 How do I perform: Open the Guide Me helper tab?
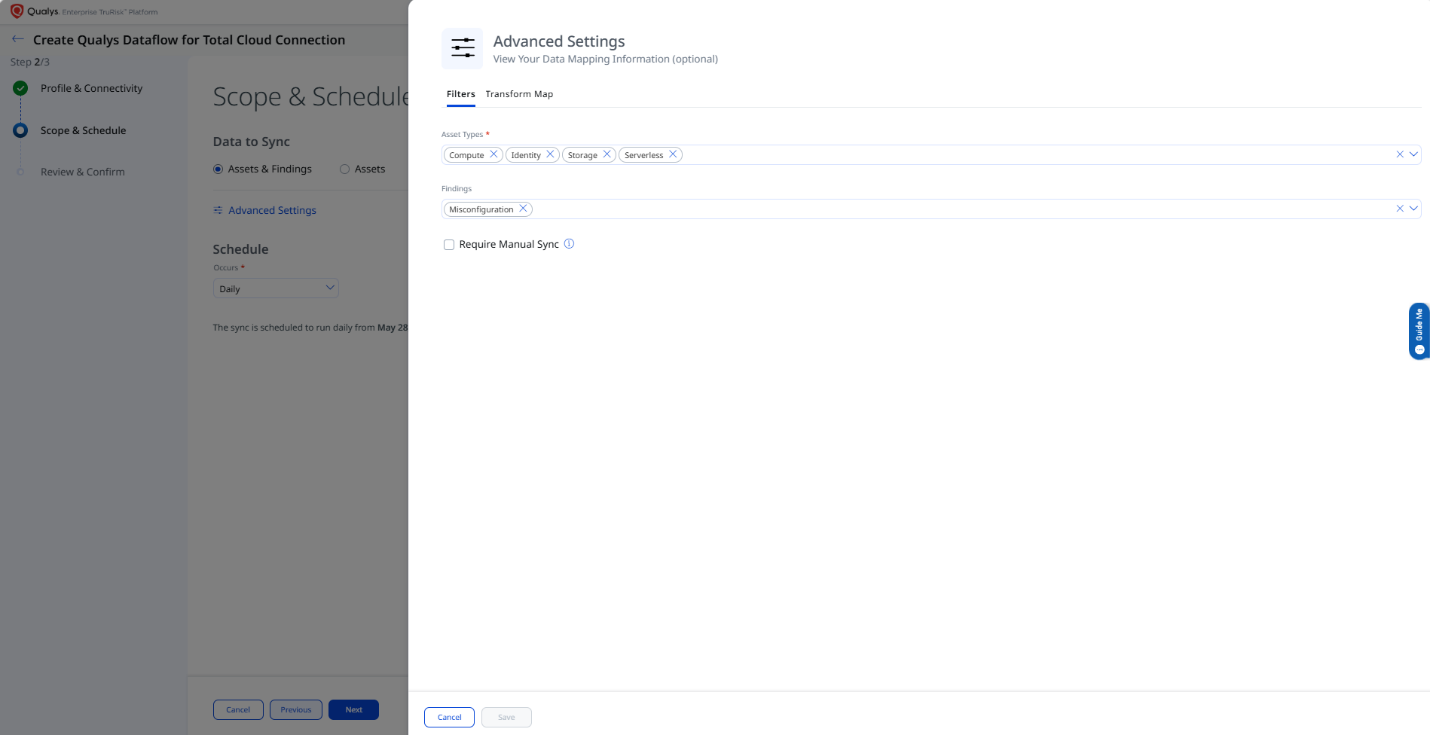tap(1419, 331)
